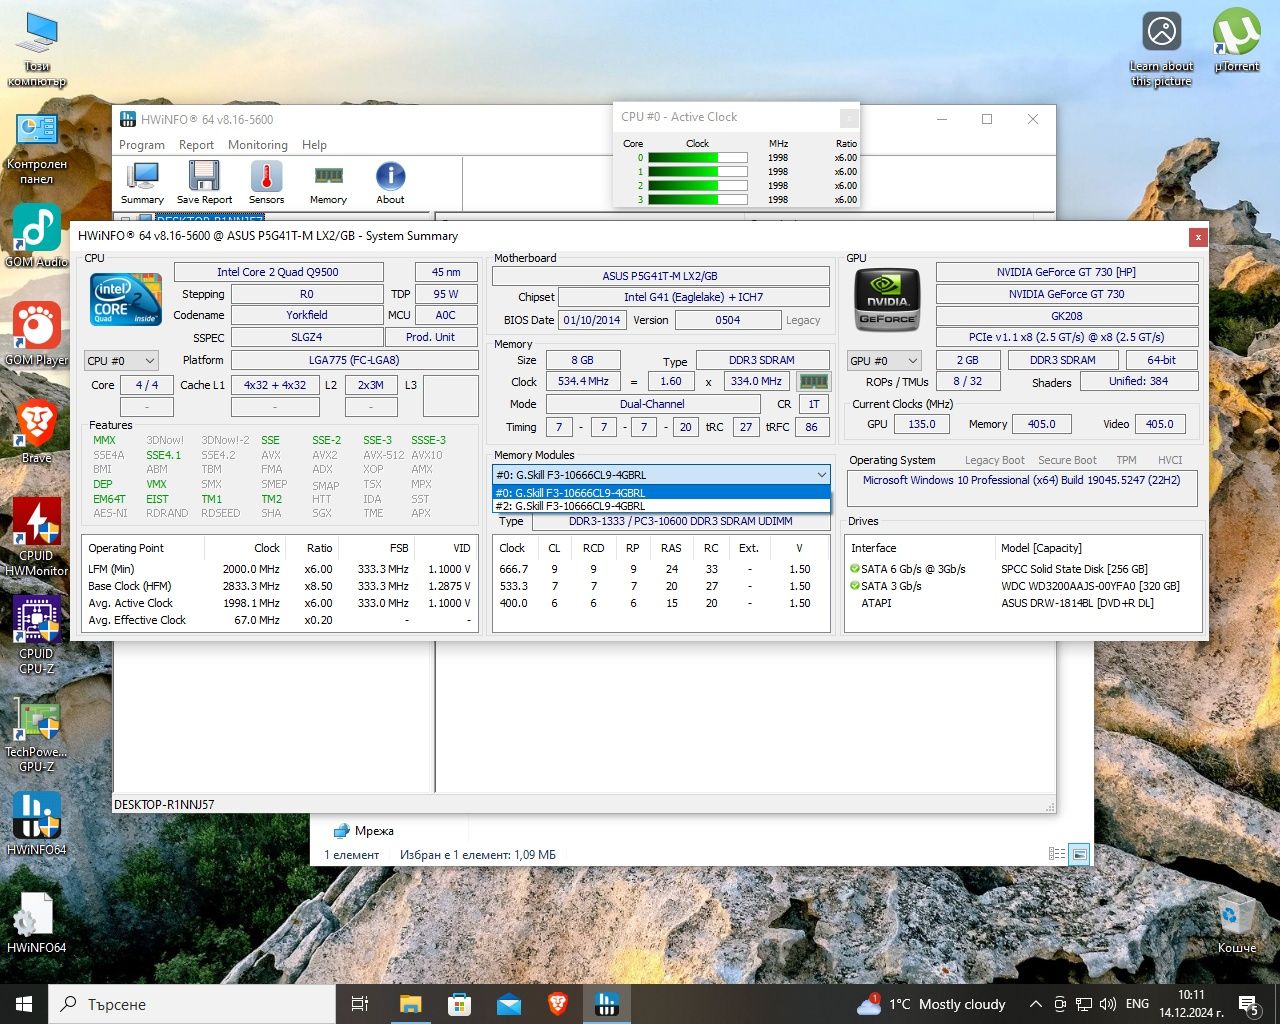This screenshot has height=1024, width=1280.
Task: Open Microsoft Store from taskbar
Action: coord(459,1004)
